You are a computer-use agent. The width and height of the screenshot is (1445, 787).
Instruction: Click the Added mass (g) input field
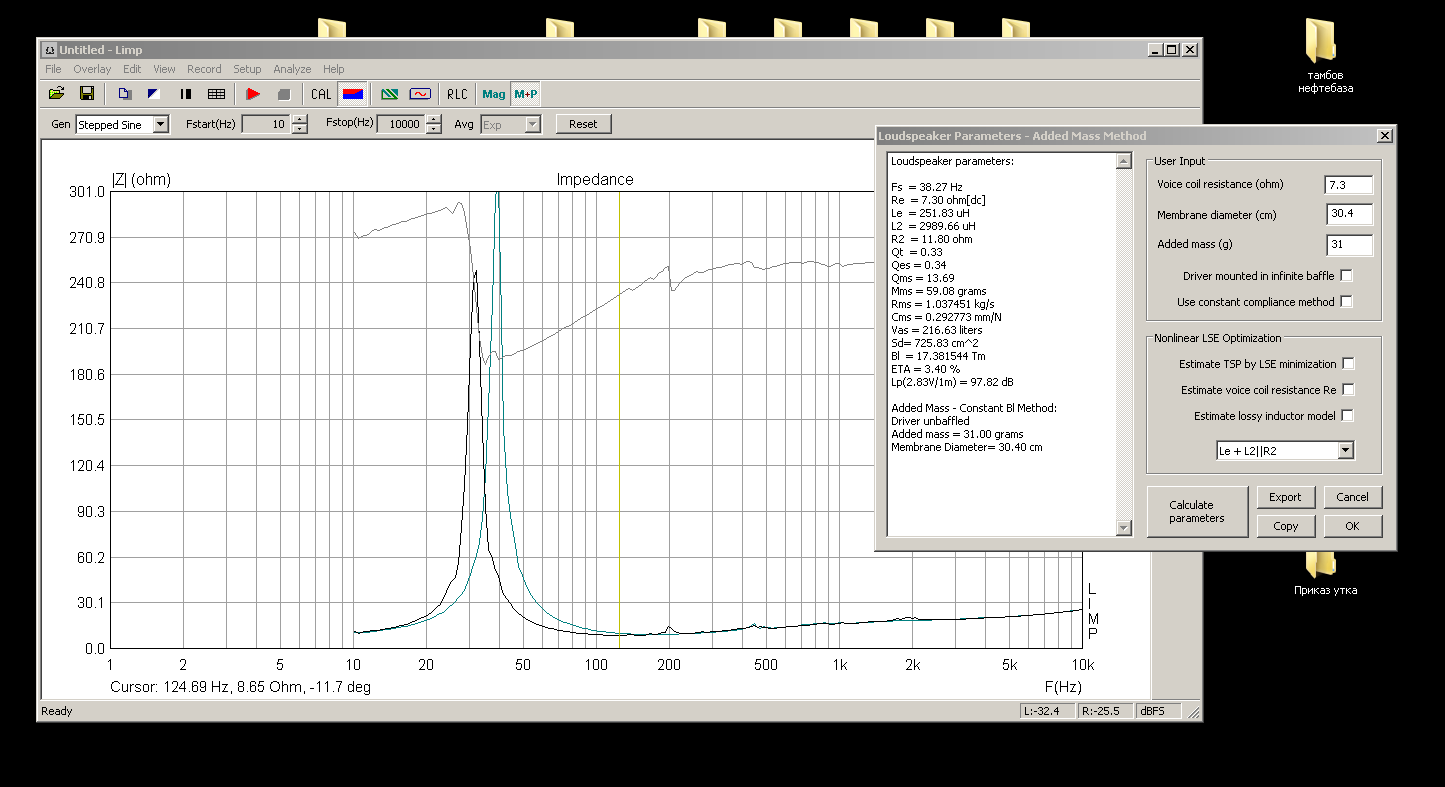(1348, 245)
